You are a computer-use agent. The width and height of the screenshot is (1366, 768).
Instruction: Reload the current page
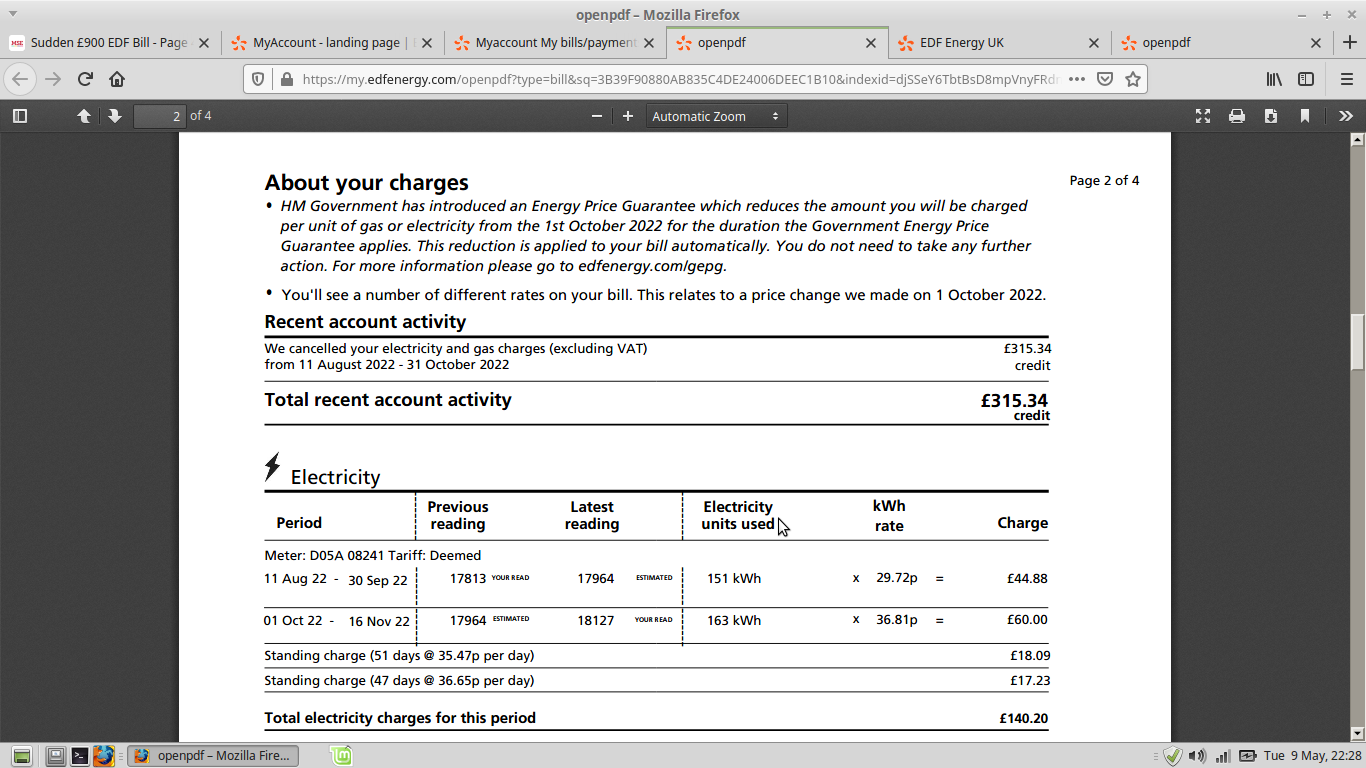84,78
